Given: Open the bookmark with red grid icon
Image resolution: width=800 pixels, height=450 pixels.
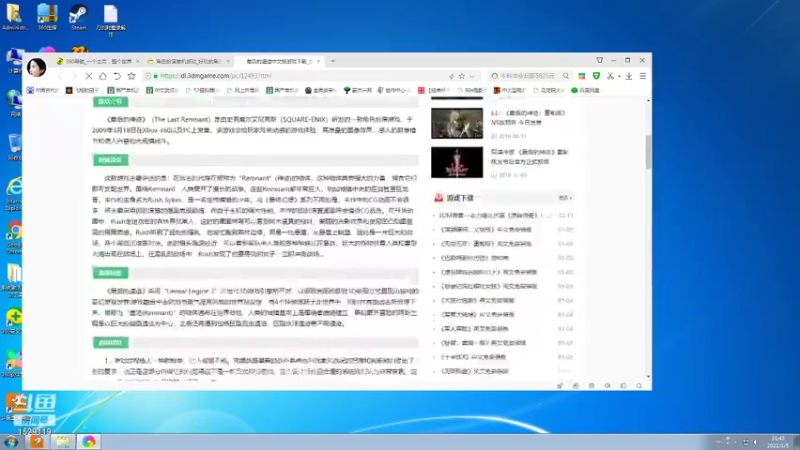Looking at the screenshot, I should coord(434,90).
